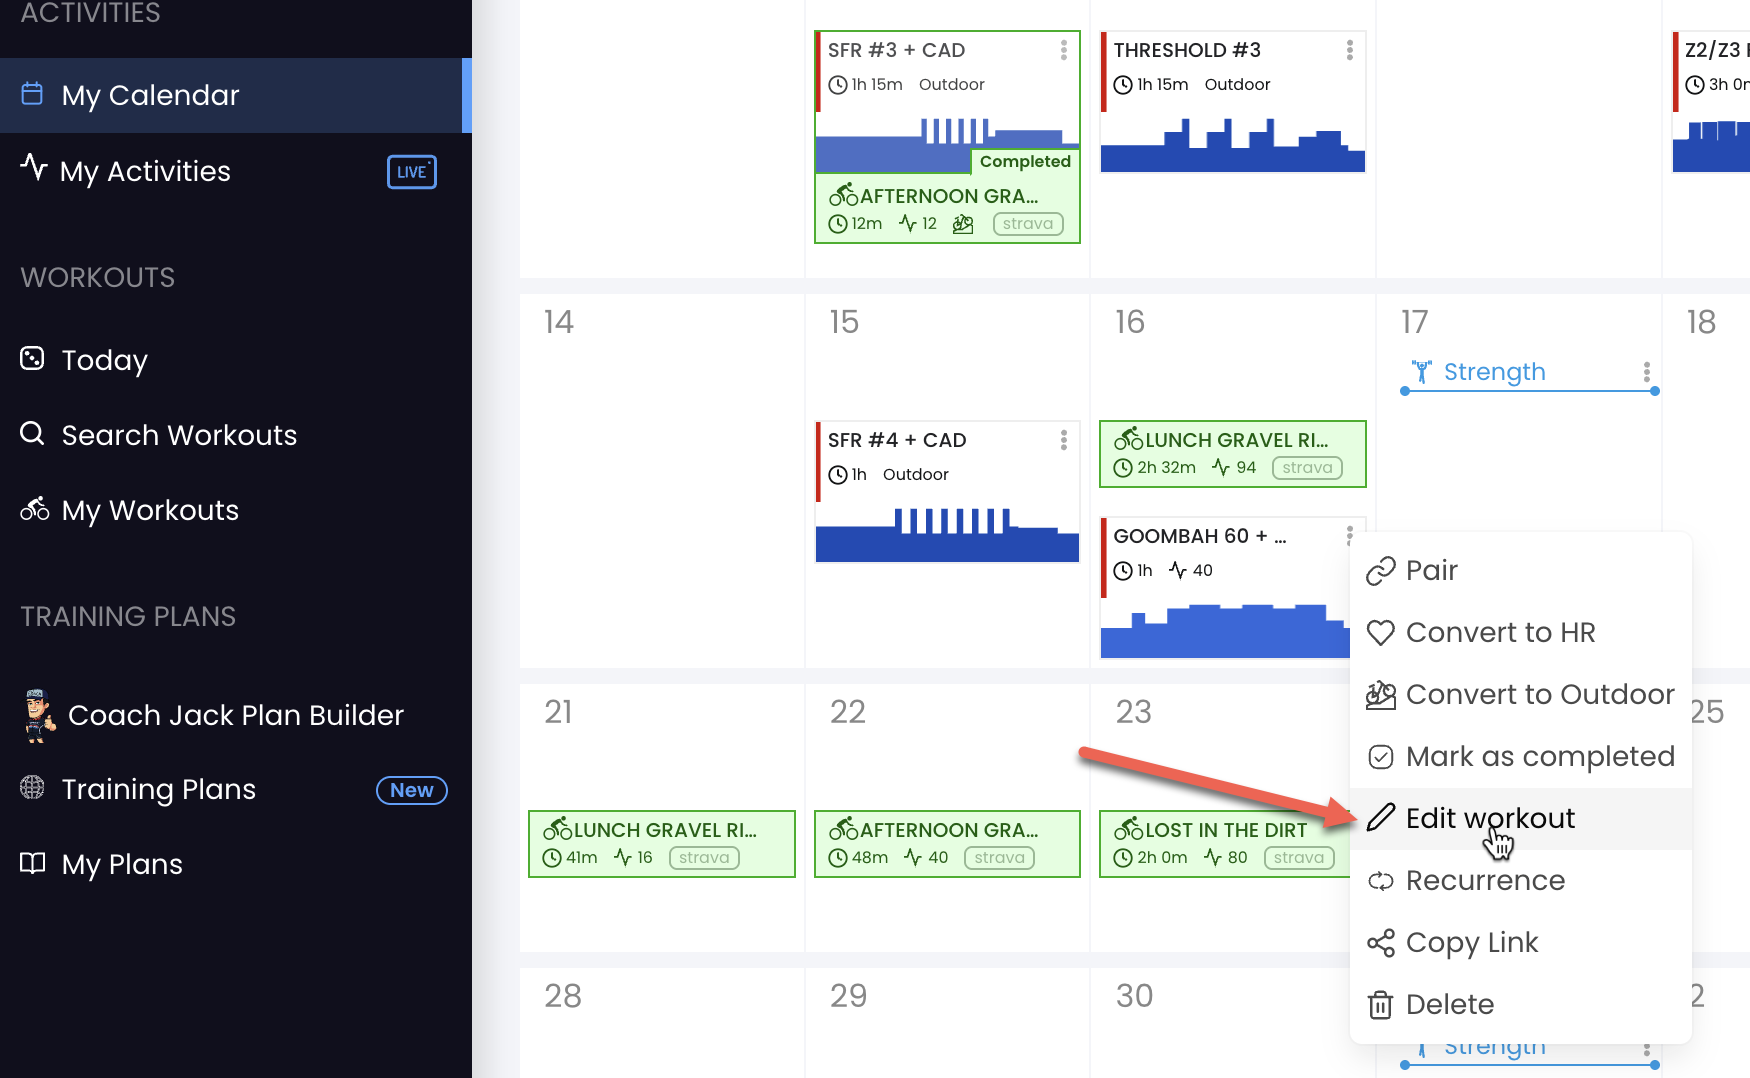Click strava tag on LOST IN THE DIRT

1299,858
